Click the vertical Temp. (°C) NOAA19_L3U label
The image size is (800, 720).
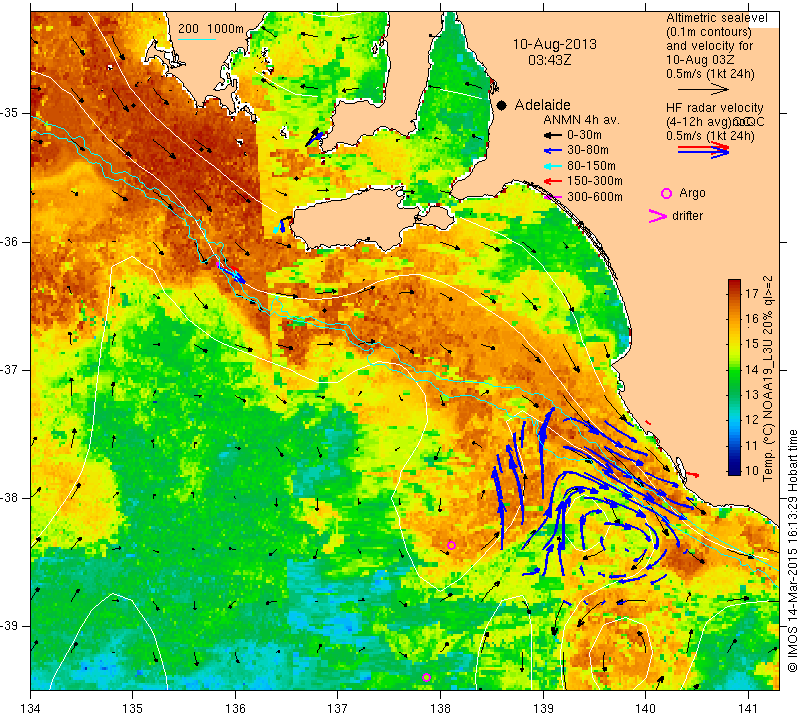click(768, 378)
